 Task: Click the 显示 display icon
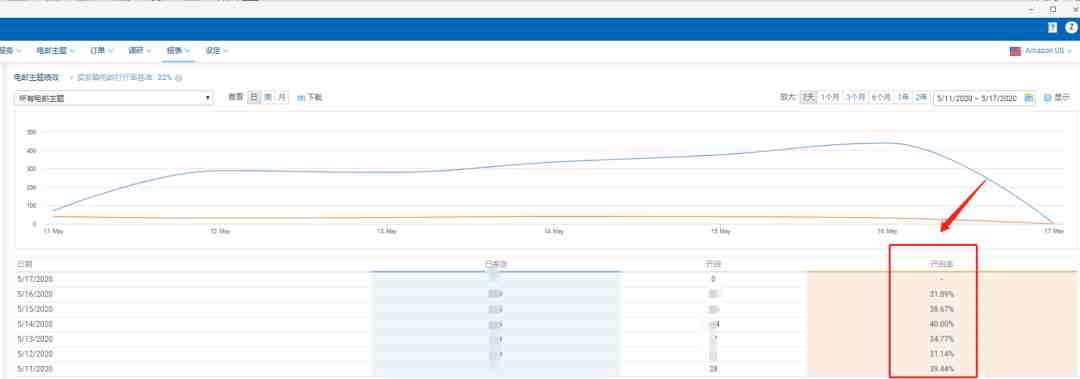(x=1048, y=98)
